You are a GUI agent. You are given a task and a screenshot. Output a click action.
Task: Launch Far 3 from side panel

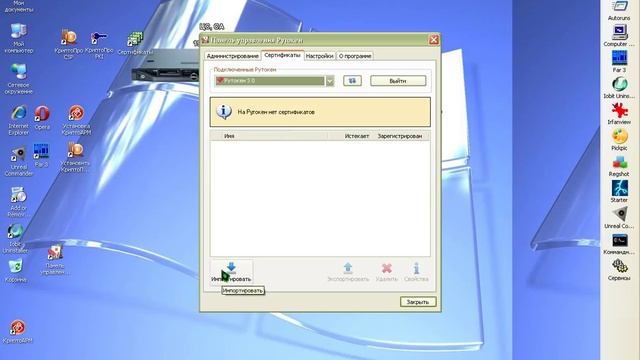(x=619, y=62)
